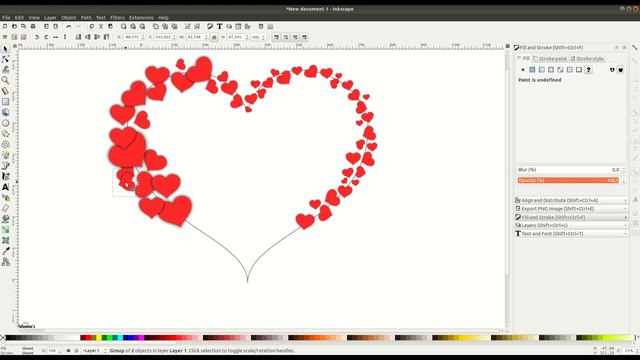This screenshot has width=640, height=360.
Task: Choose Pattern fill type
Action: tap(569, 70)
